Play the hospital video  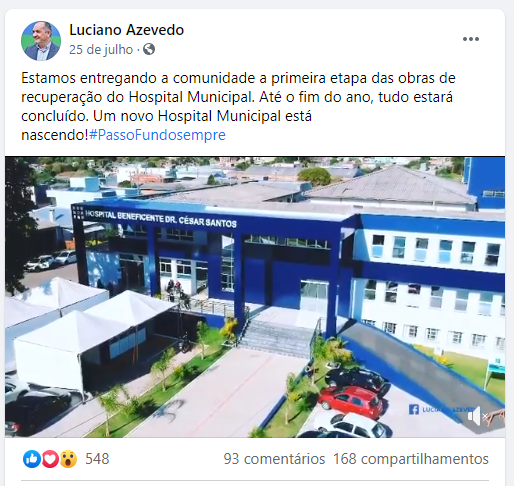click(255, 297)
